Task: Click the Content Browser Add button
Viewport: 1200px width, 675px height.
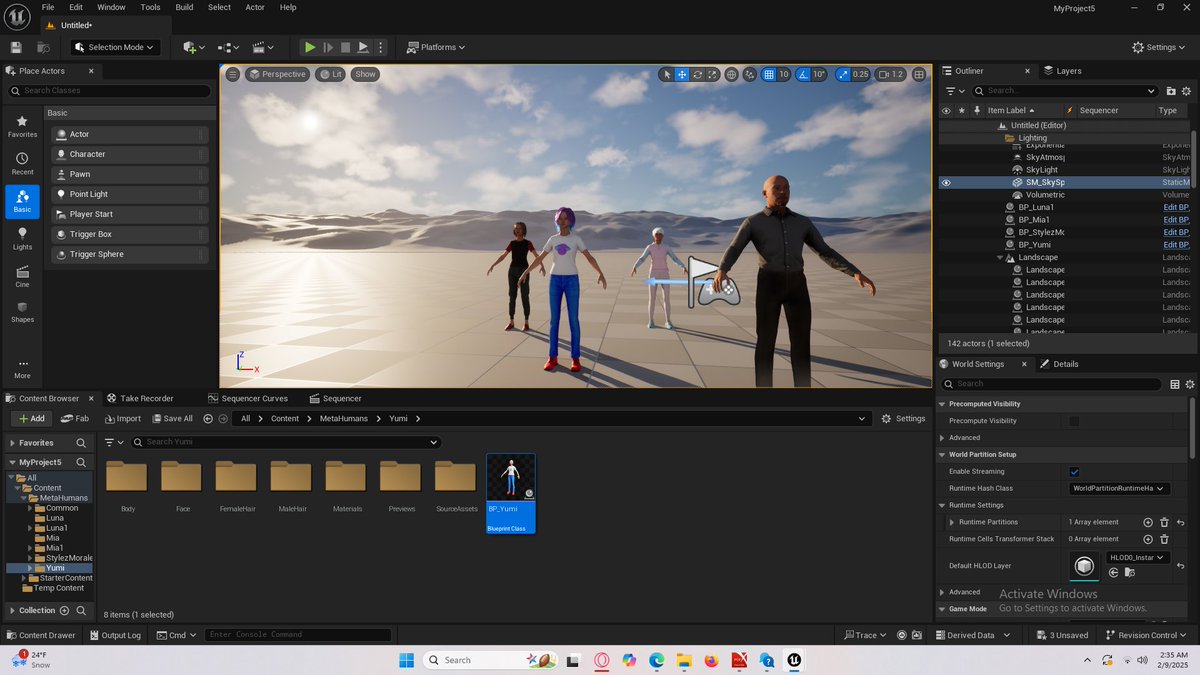Action: [31, 419]
